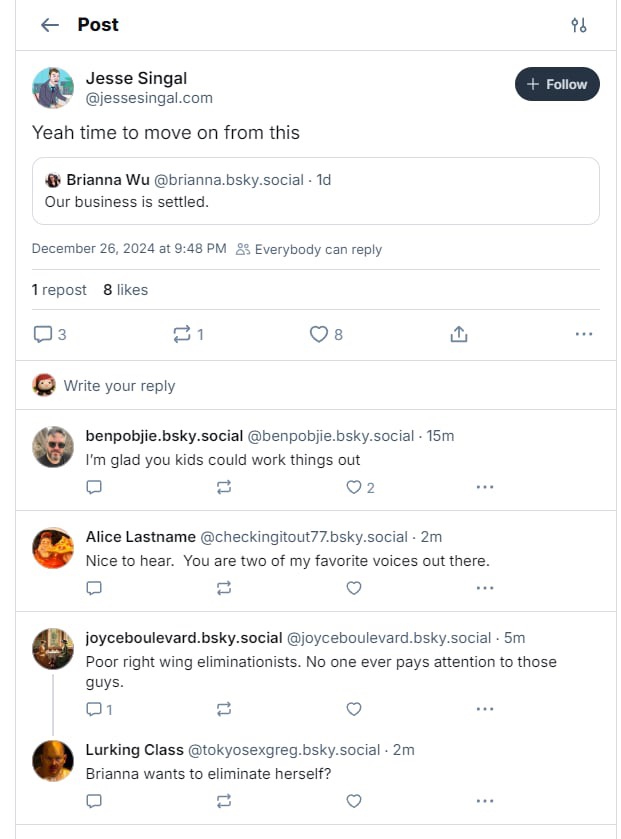Open the quoted Brianna Wu post

coord(316,191)
